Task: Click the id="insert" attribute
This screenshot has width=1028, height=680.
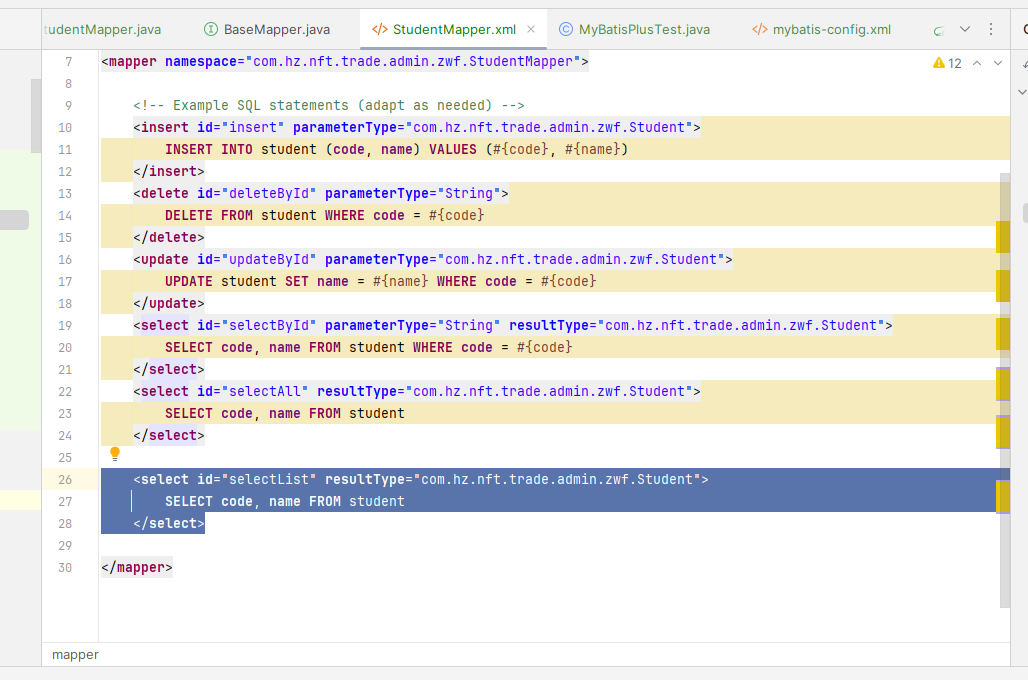Action: point(240,127)
